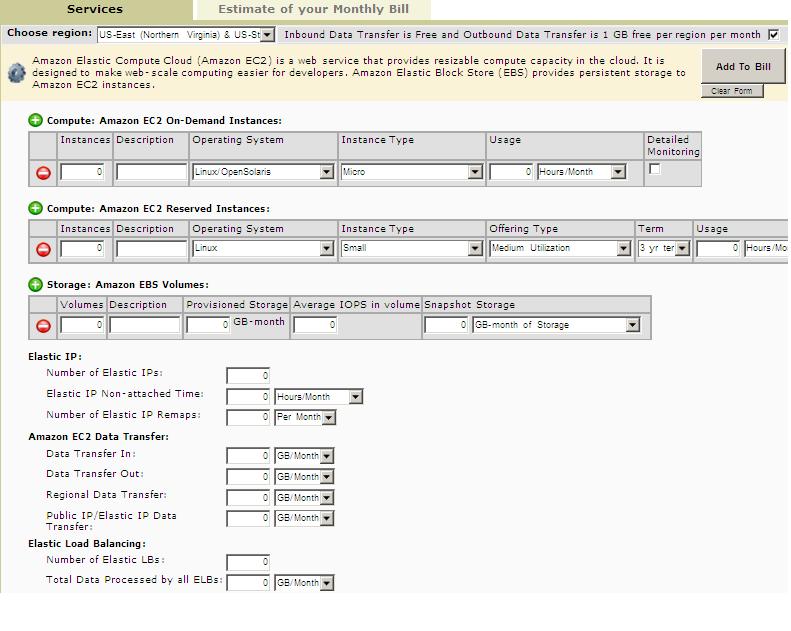The image size is (791, 631).
Task: Focus the Number of Elastic IPs field
Action: tap(248, 375)
